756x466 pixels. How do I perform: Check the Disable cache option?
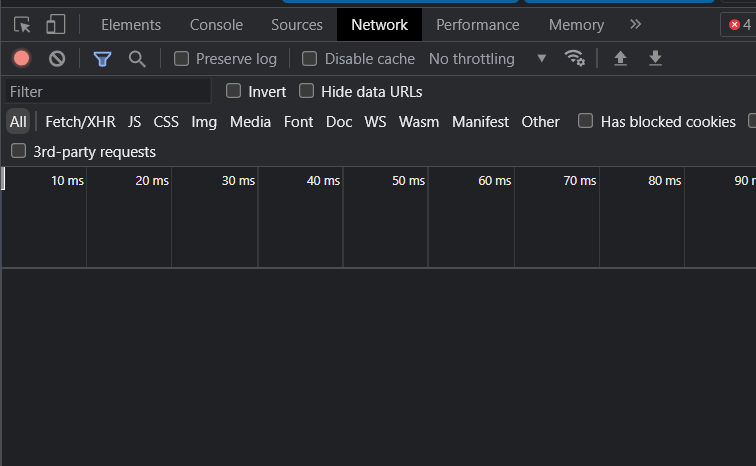[310, 59]
